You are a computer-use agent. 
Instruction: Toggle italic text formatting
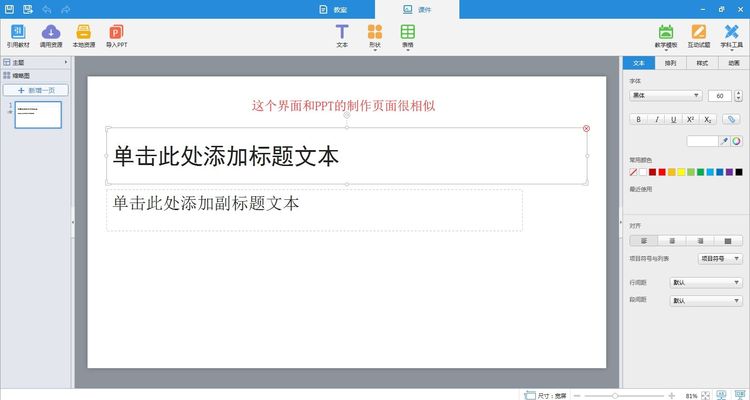coord(656,119)
